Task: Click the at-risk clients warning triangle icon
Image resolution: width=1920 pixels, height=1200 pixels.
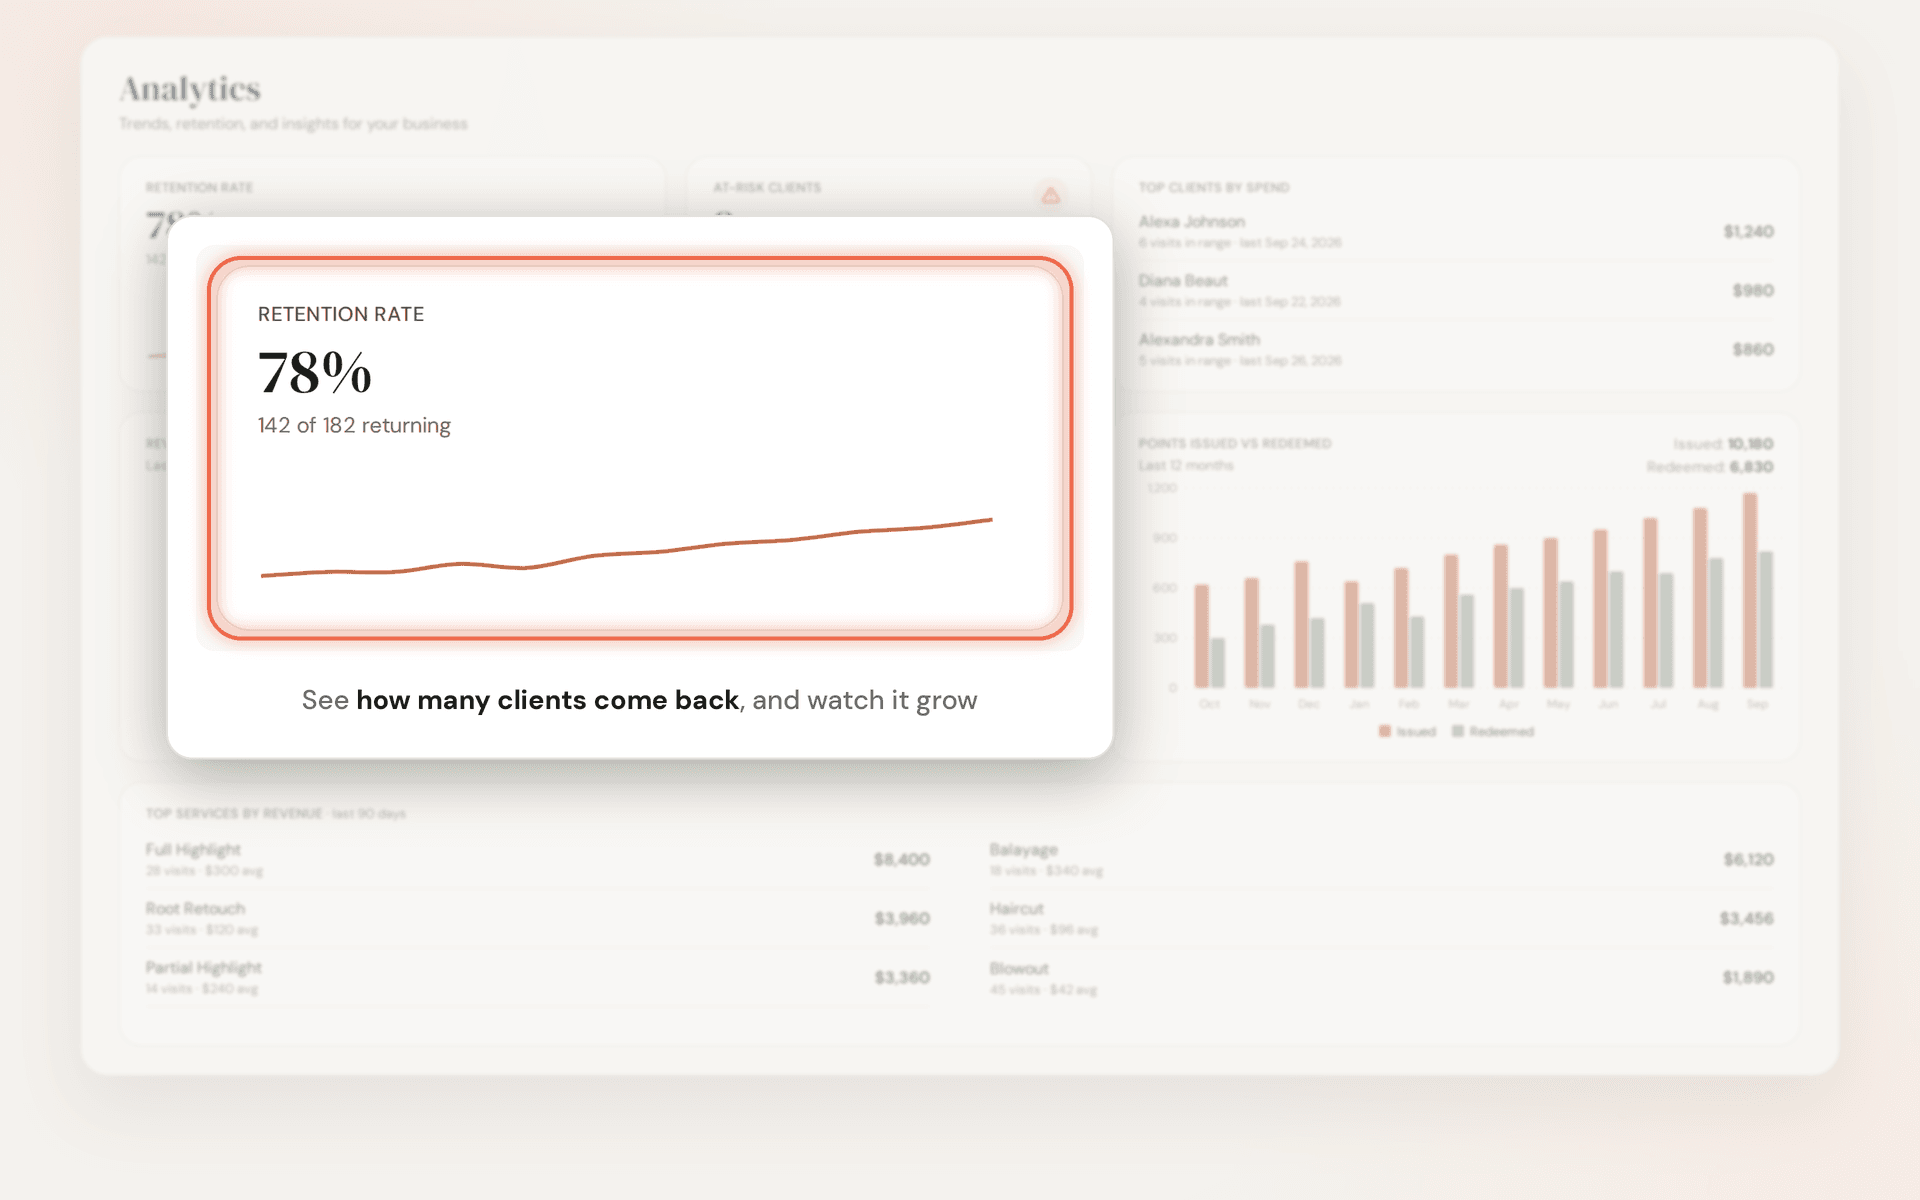Action: tap(1050, 195)
